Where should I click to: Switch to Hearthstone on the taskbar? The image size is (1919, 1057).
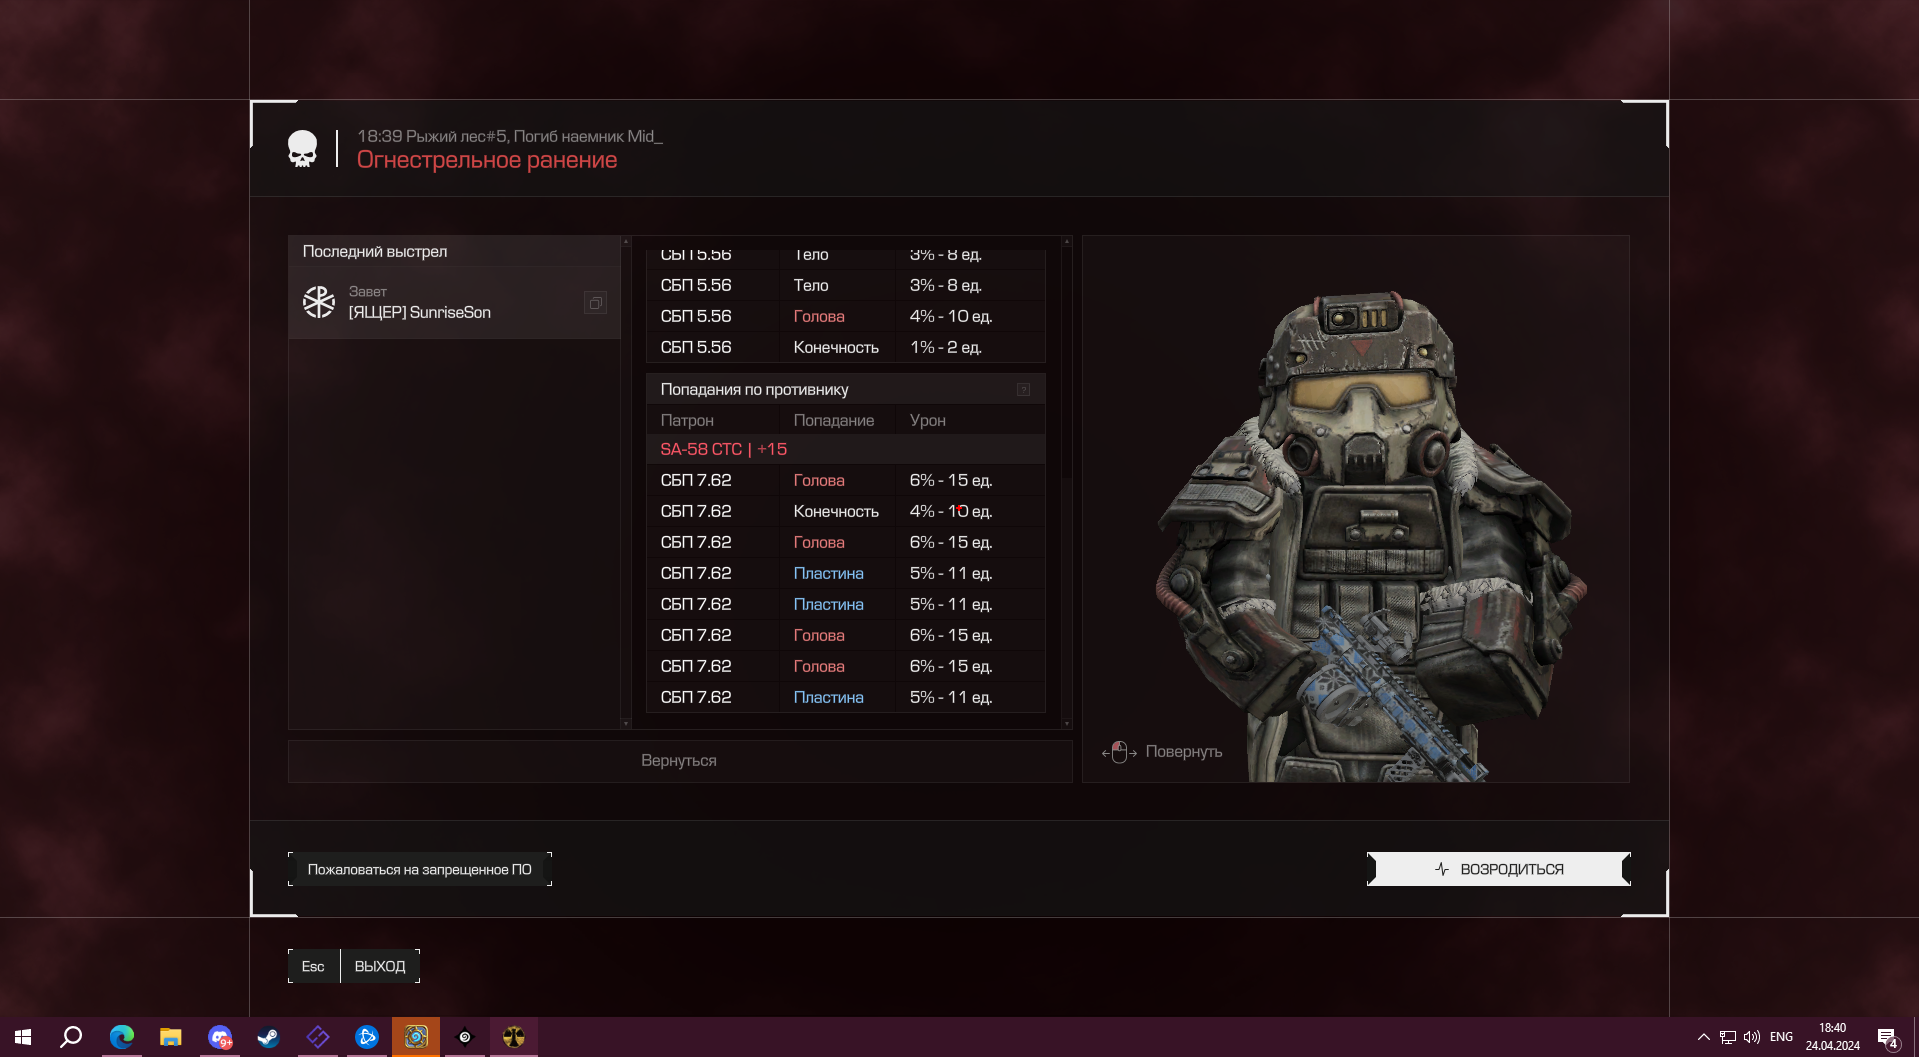coord(416,1037)
